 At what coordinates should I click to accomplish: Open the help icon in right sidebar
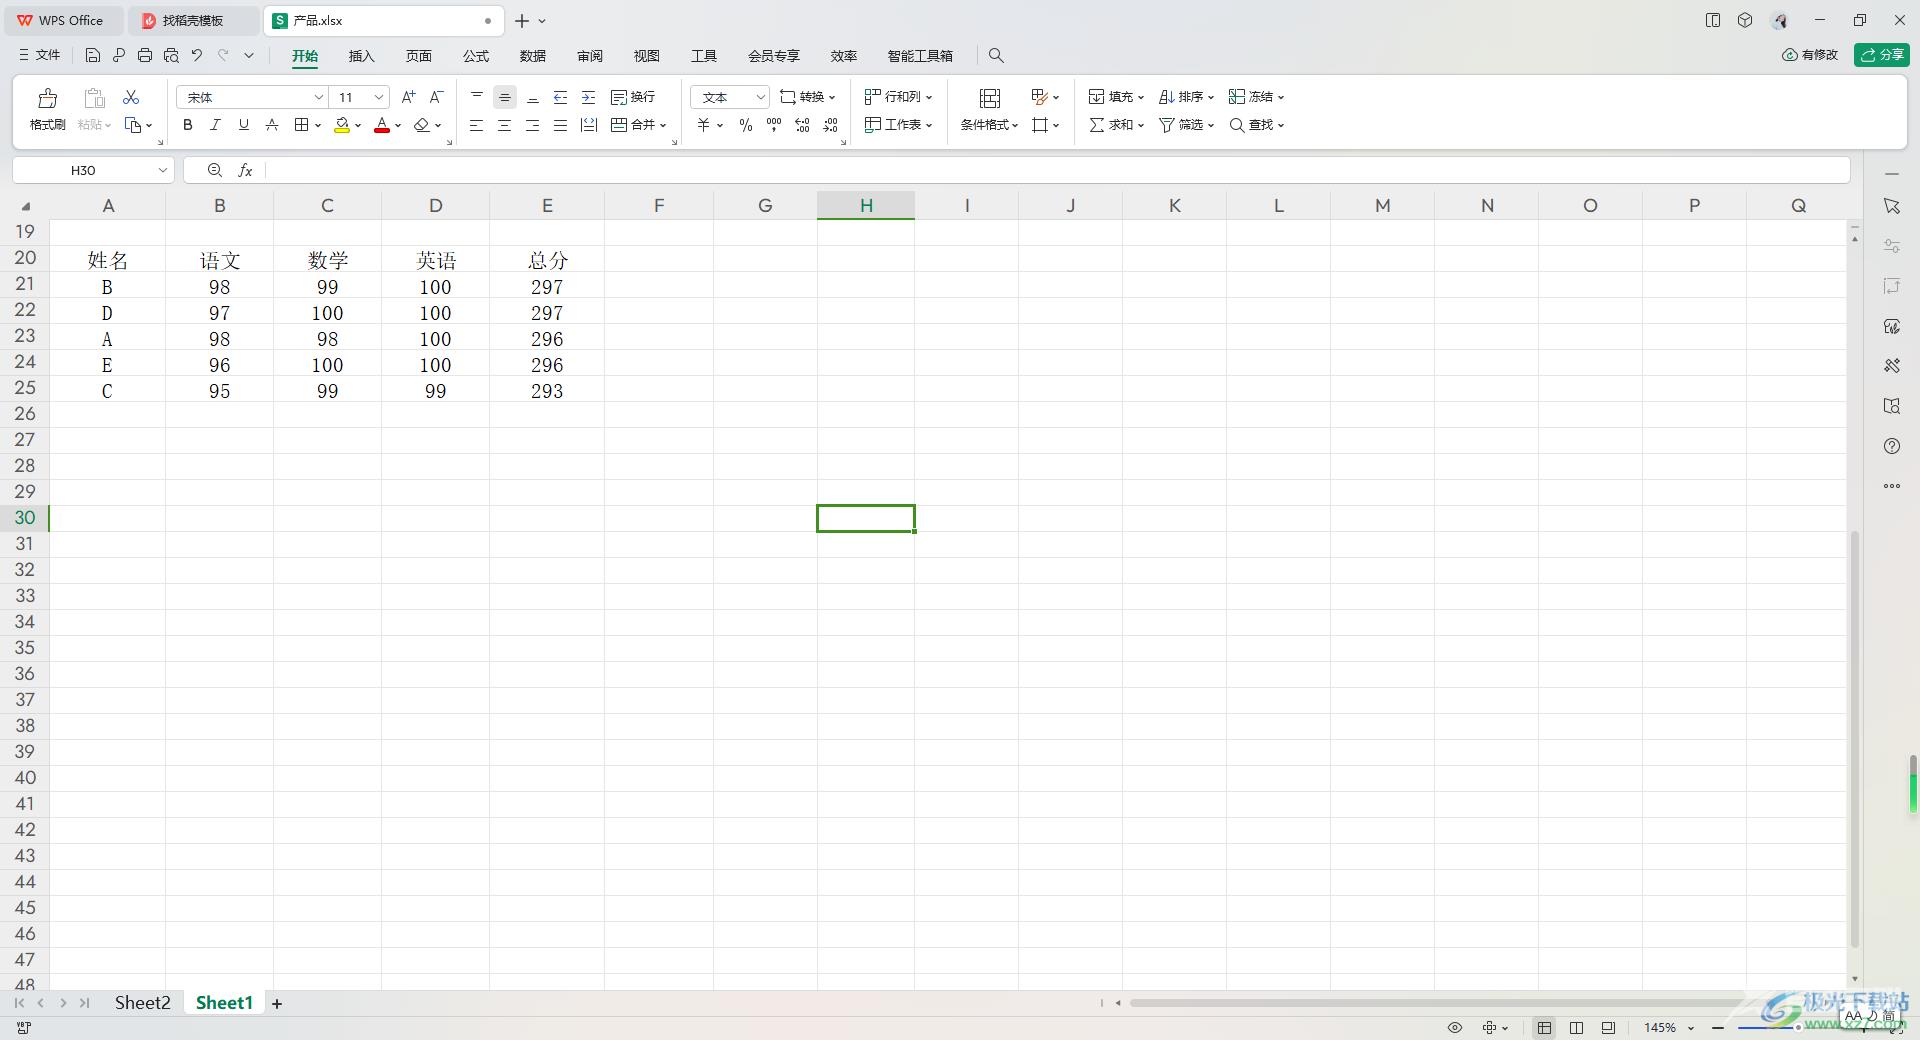coord(1892,446)
